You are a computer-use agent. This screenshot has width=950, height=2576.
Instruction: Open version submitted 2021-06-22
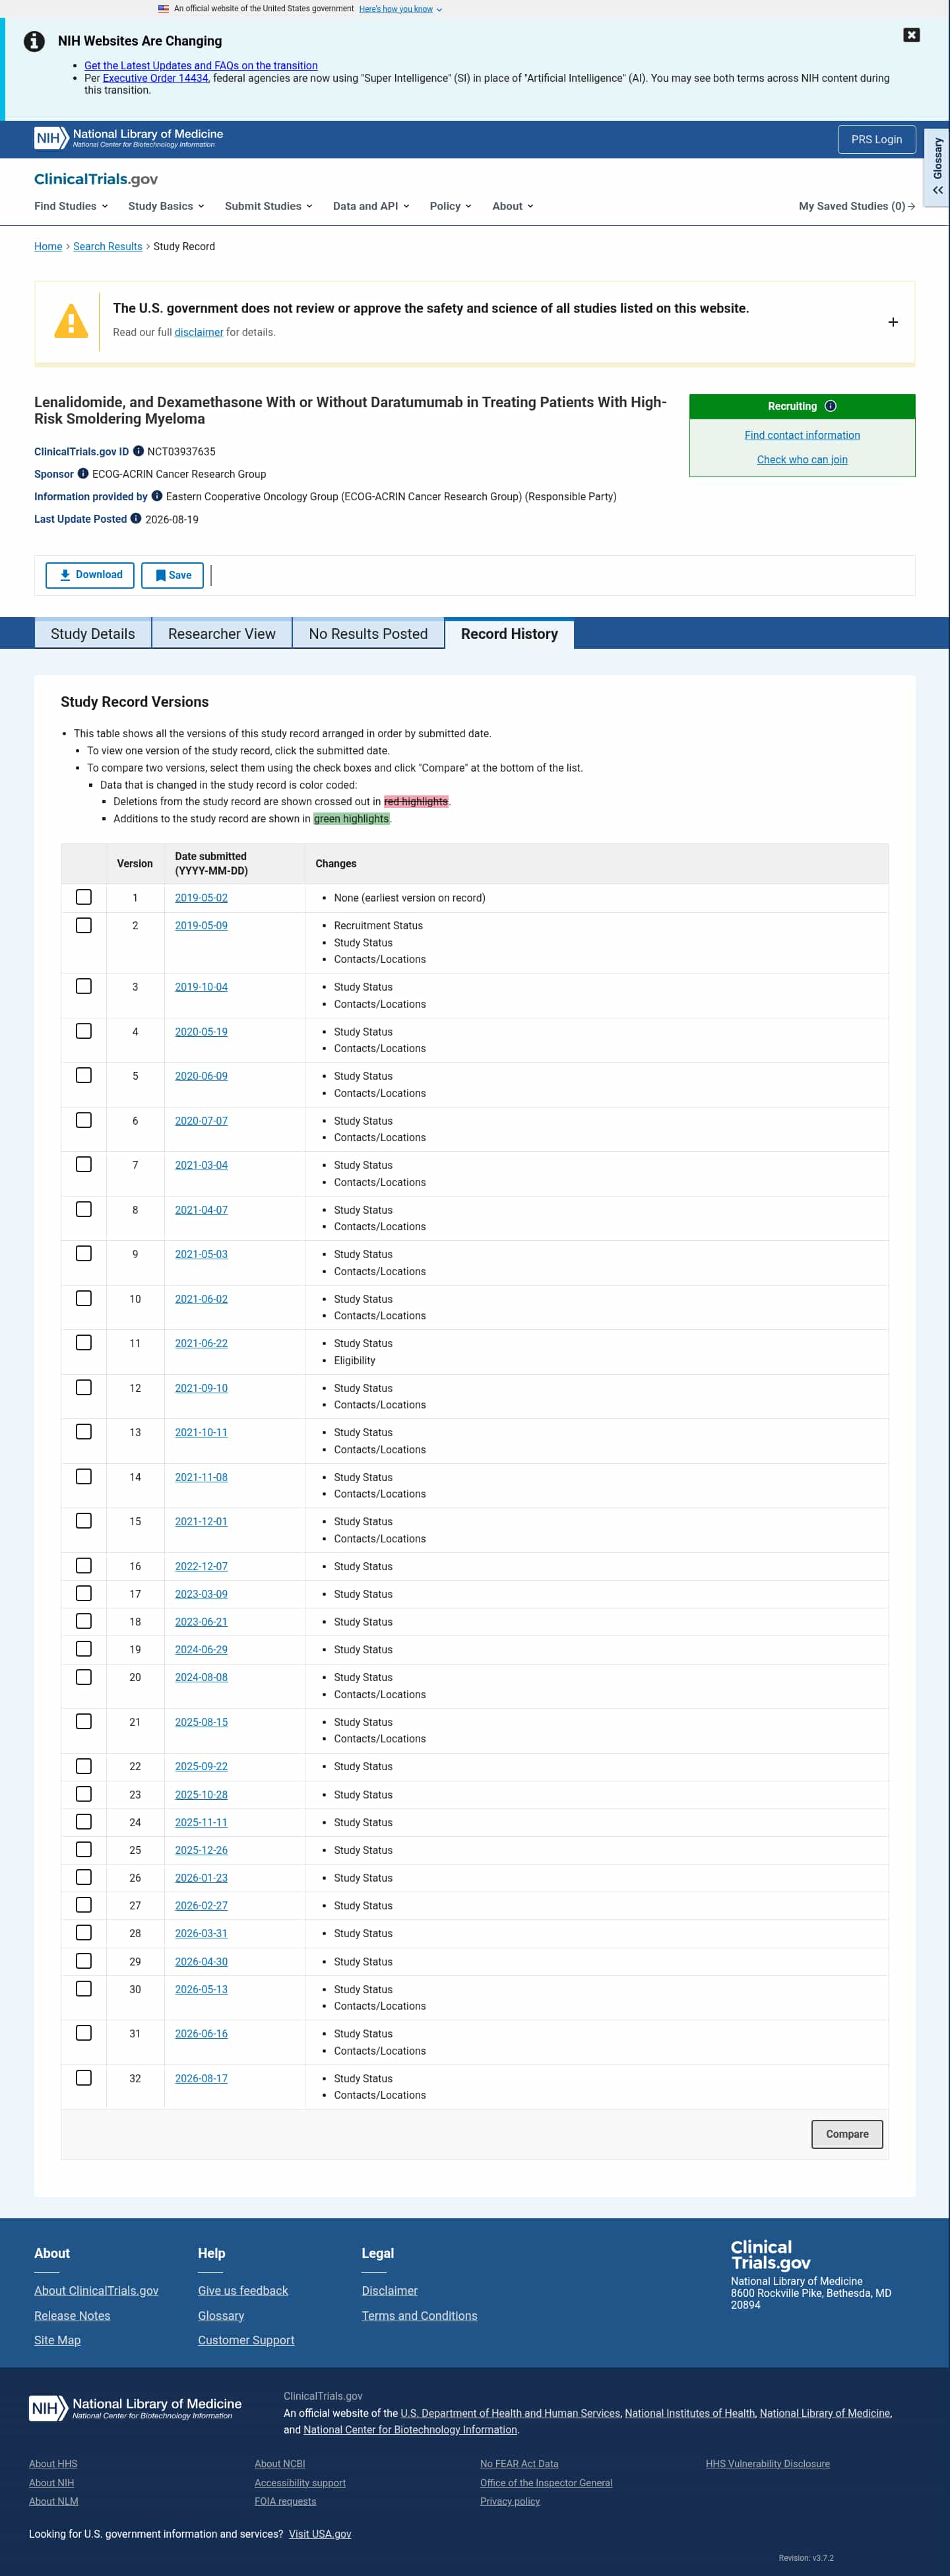tap(201, 1343)
